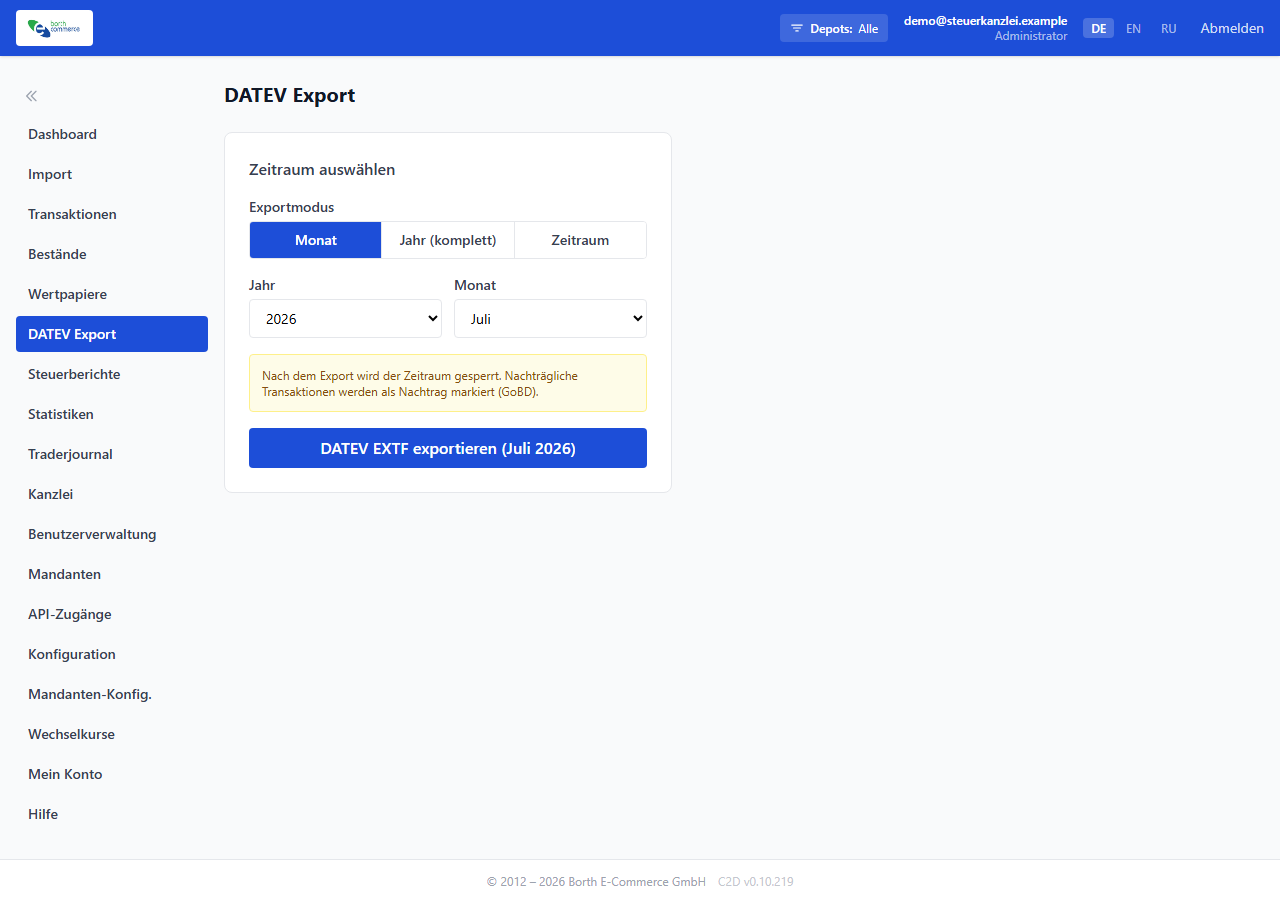
Task: Select Monat export mode
Action: (315, 240)
